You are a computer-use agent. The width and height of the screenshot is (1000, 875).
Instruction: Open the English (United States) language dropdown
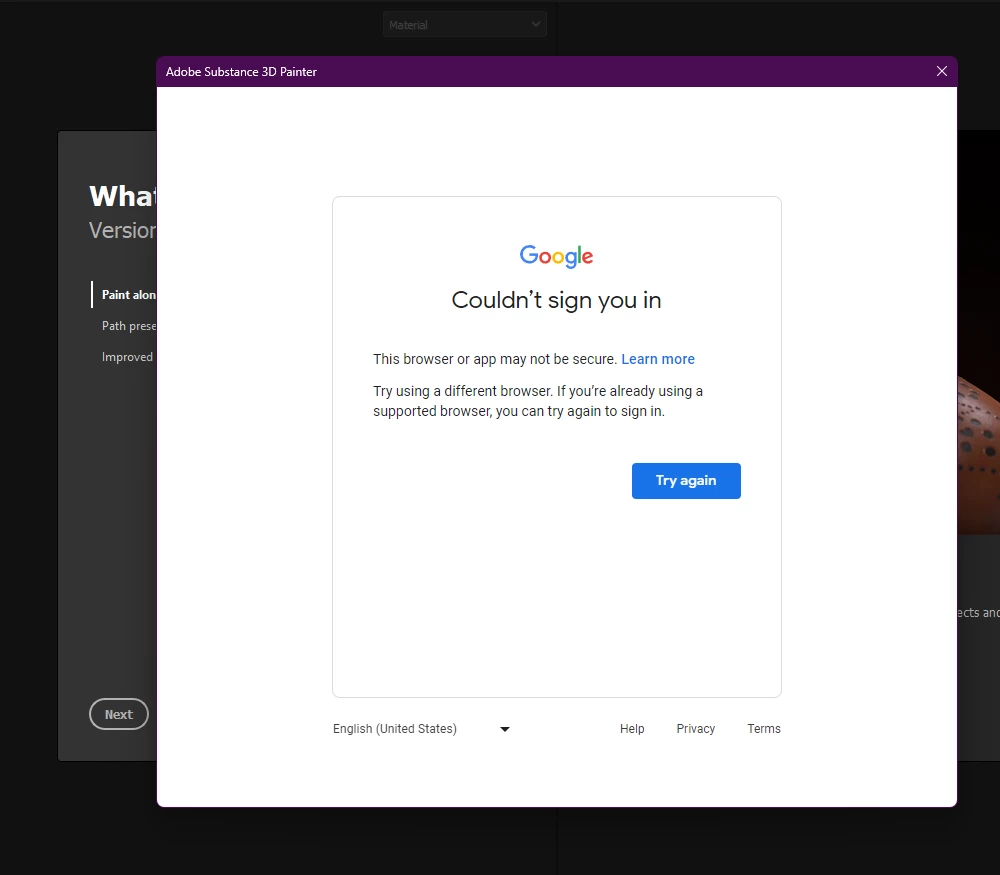point(421,728)
